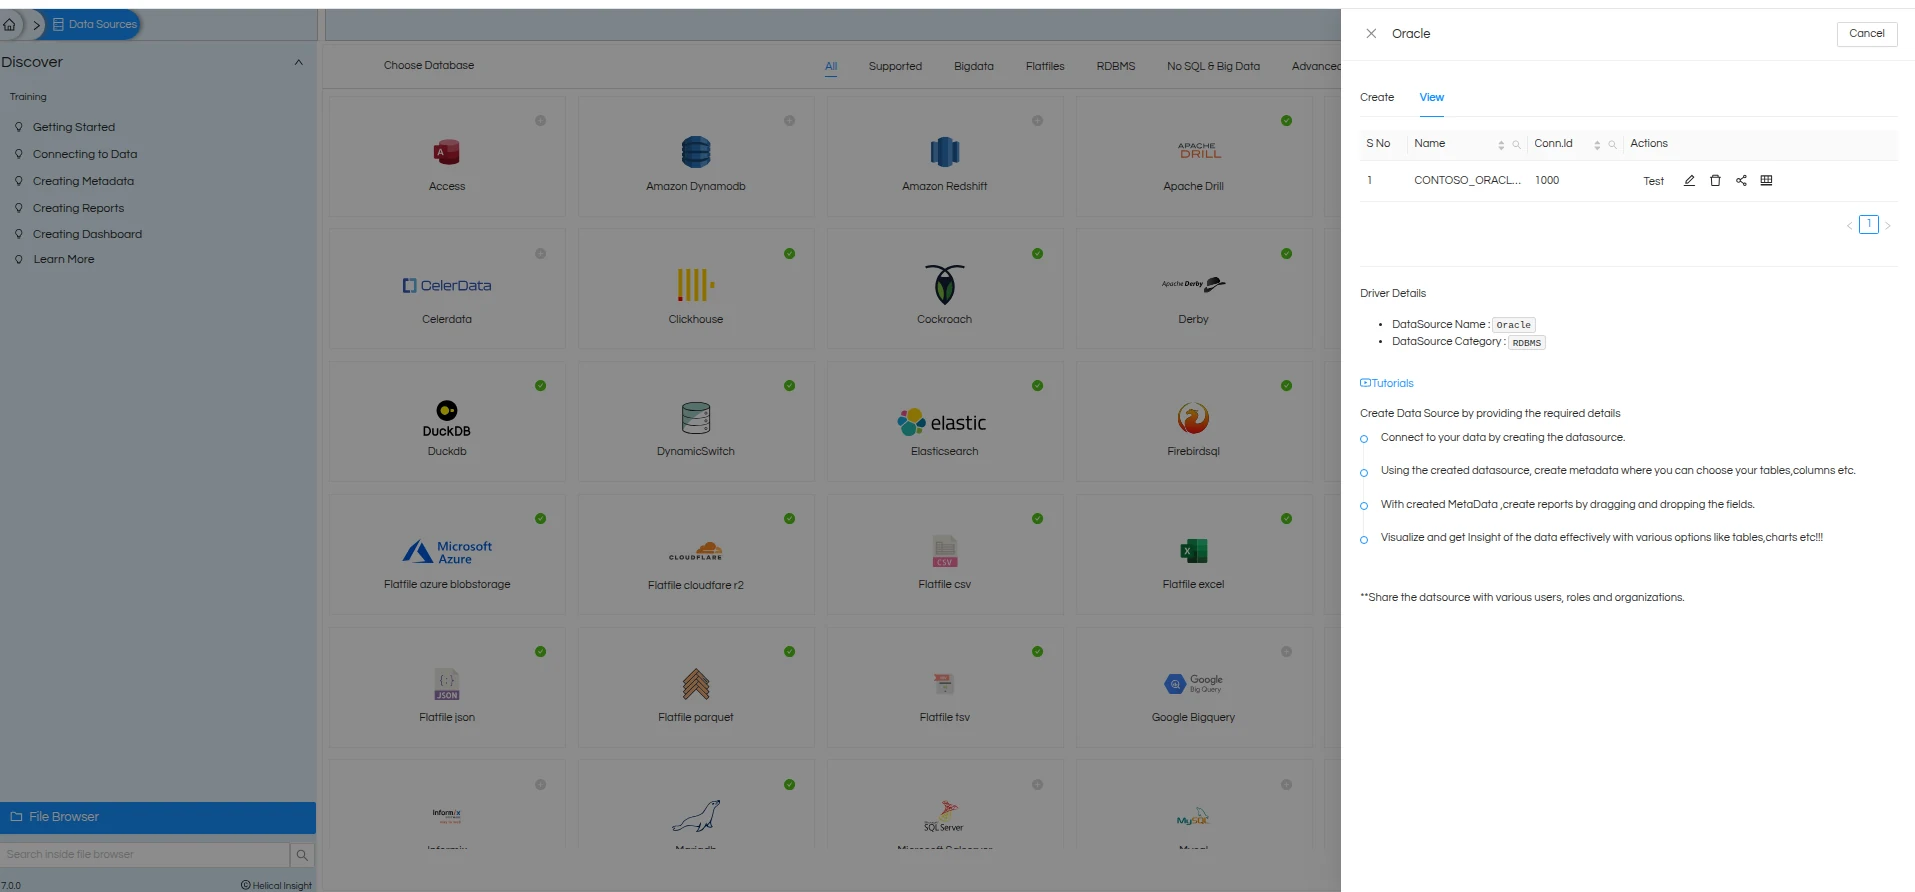Select the Flatfile json card
Viewport: 1915px width, 892px height.
tap(447, 688)
